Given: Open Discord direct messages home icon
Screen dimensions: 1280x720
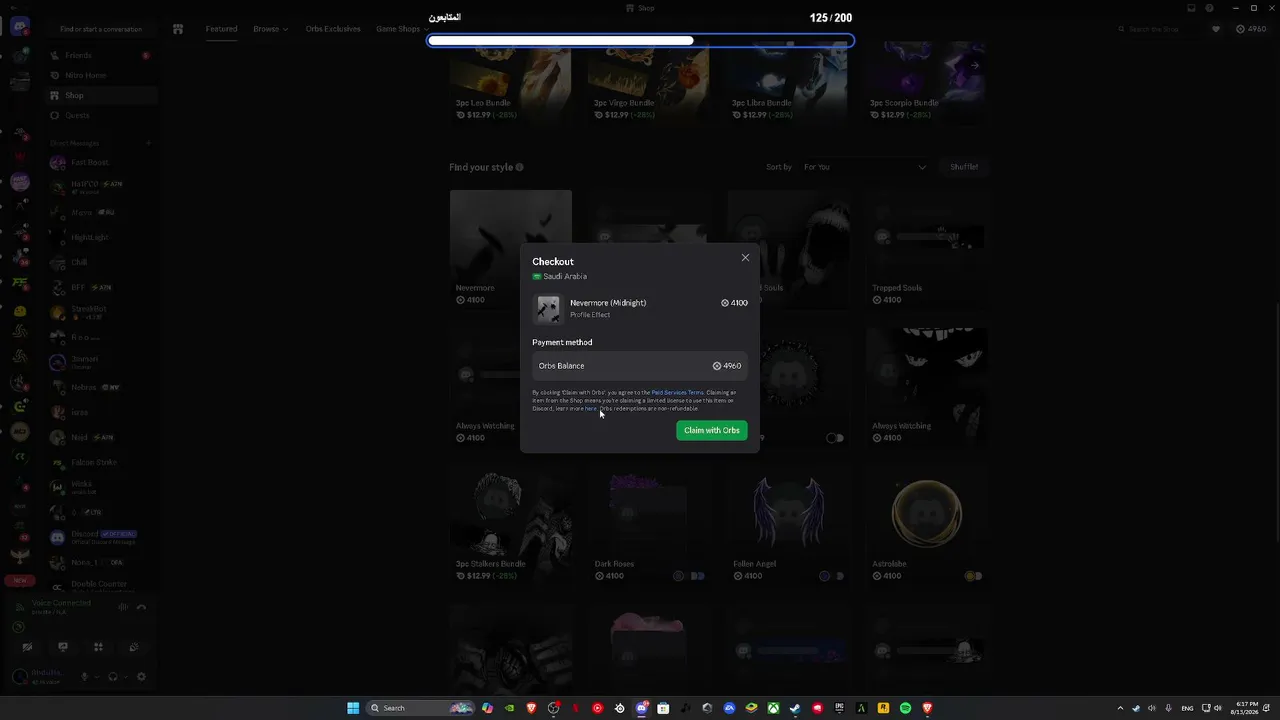Looking at the screenshot, I should coord(20,27).
